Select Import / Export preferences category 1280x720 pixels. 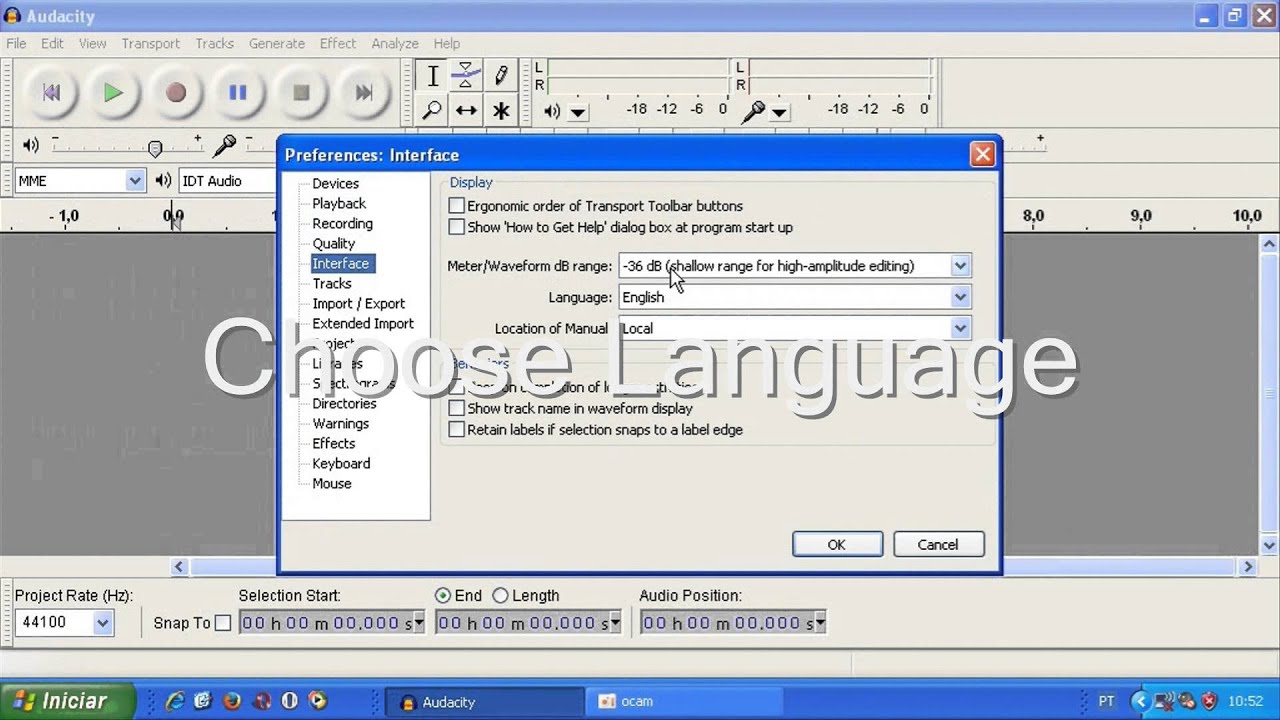[x=358, y=303]
